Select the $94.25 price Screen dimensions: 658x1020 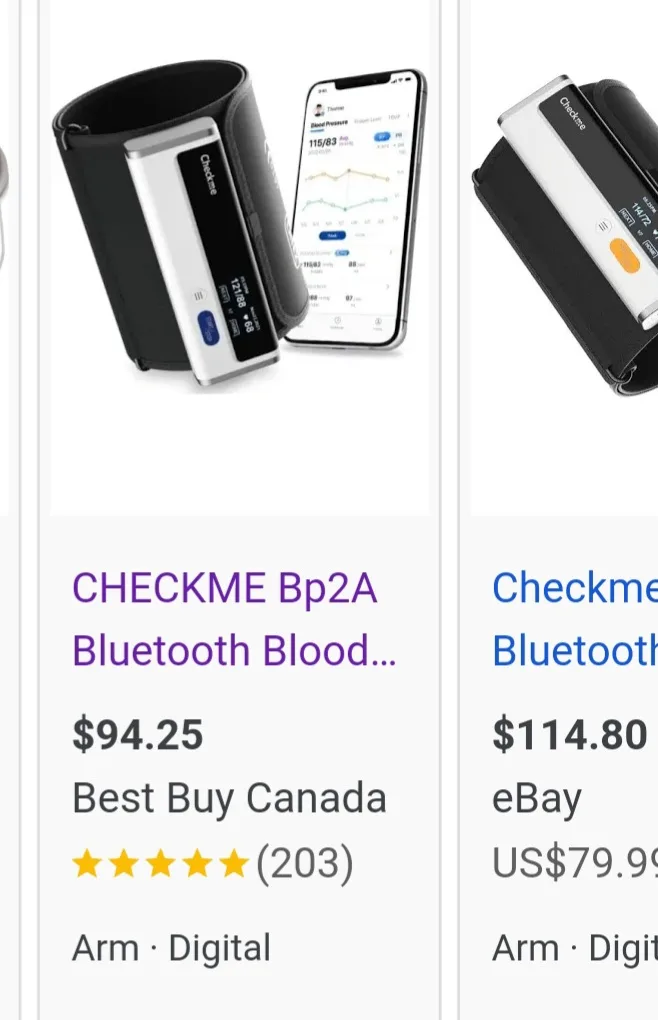[x=138, y=736]
